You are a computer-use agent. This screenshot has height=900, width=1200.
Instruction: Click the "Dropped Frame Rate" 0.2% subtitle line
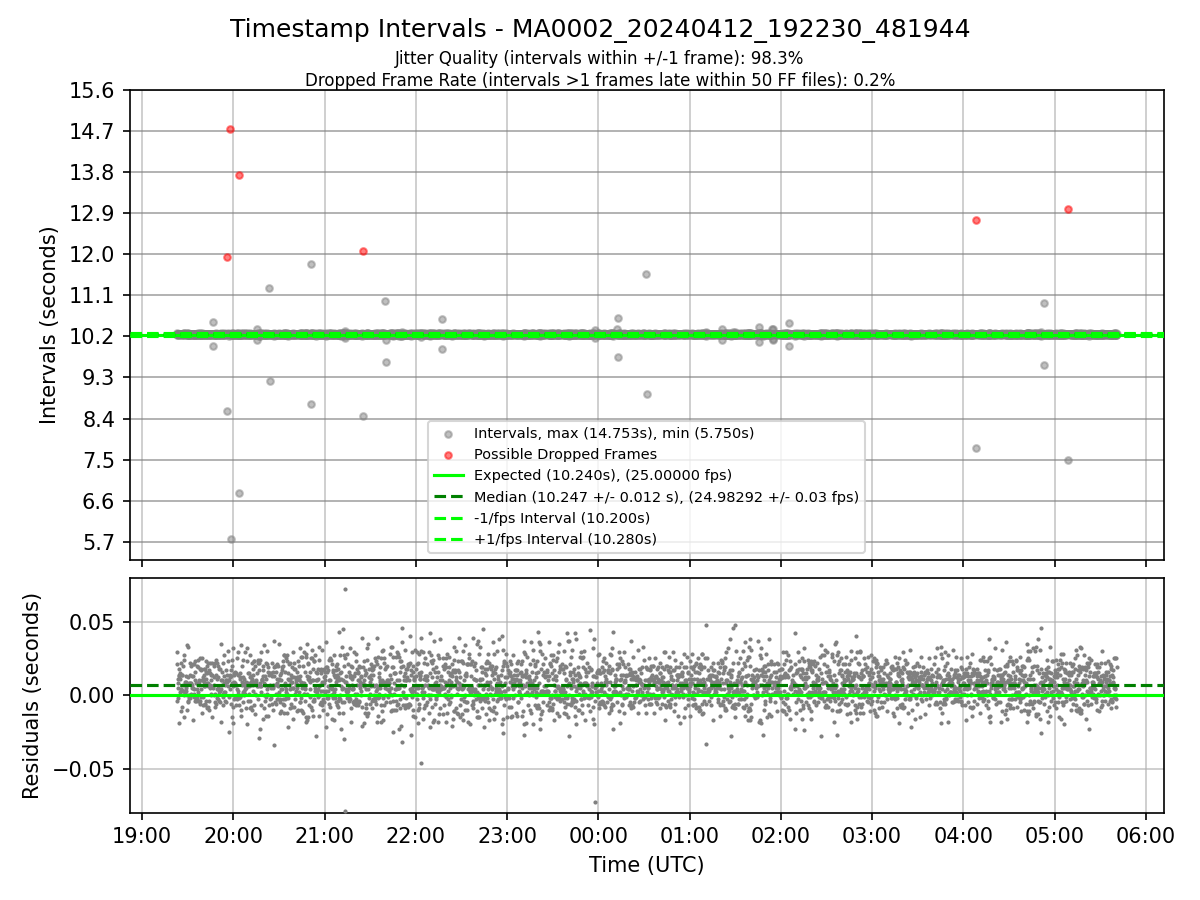pos(600,80)
